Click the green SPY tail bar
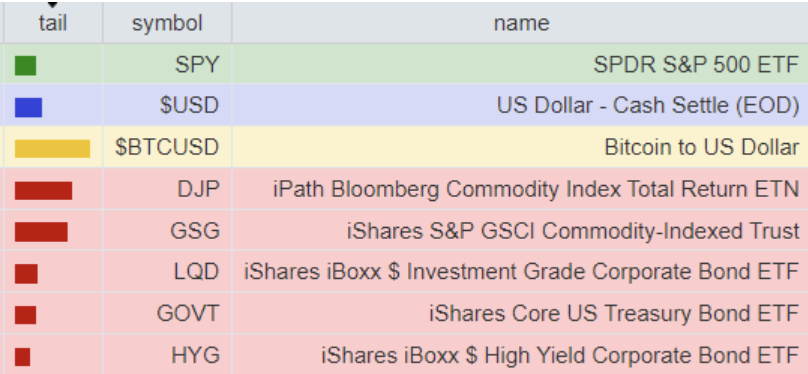Image resolution: width=808 pixels, height=374 pixels. coord(25,65)
